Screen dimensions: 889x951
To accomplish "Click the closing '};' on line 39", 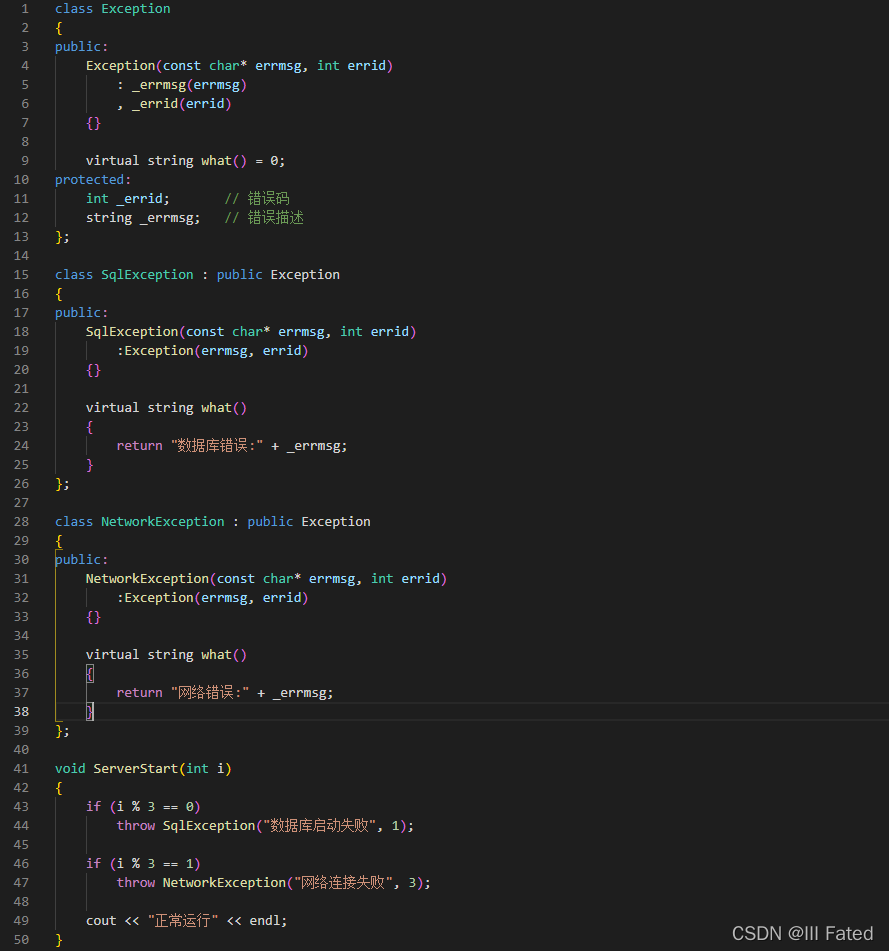I will tap(62, 731).
